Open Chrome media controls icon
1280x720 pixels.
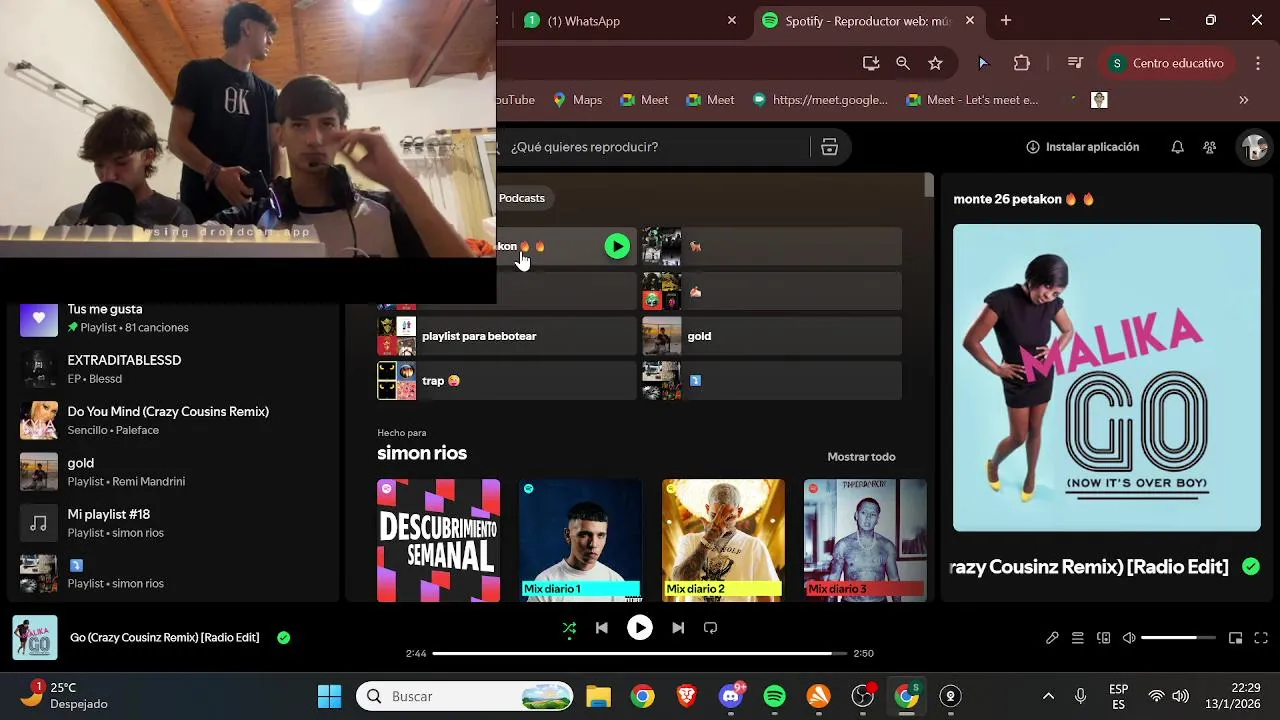click(x=1075, y=63)
